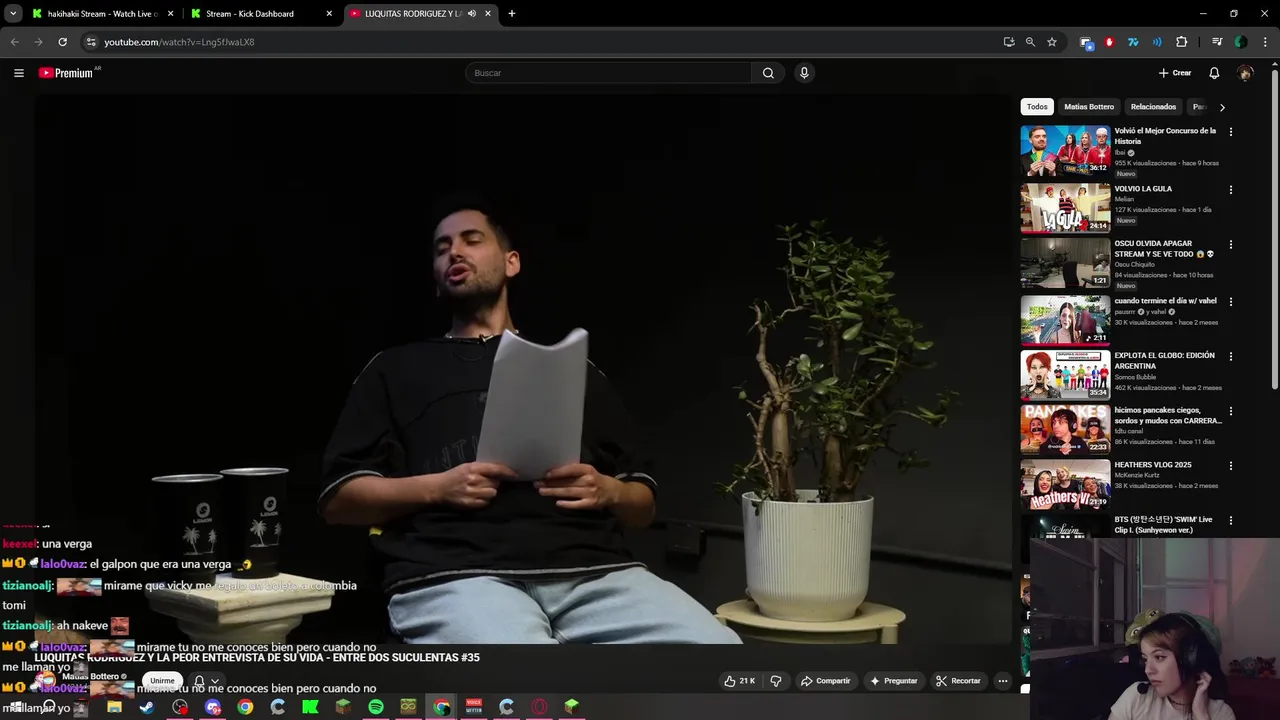Click the search magnifier button
This screenshot has width=1280, height=720.
768,73
